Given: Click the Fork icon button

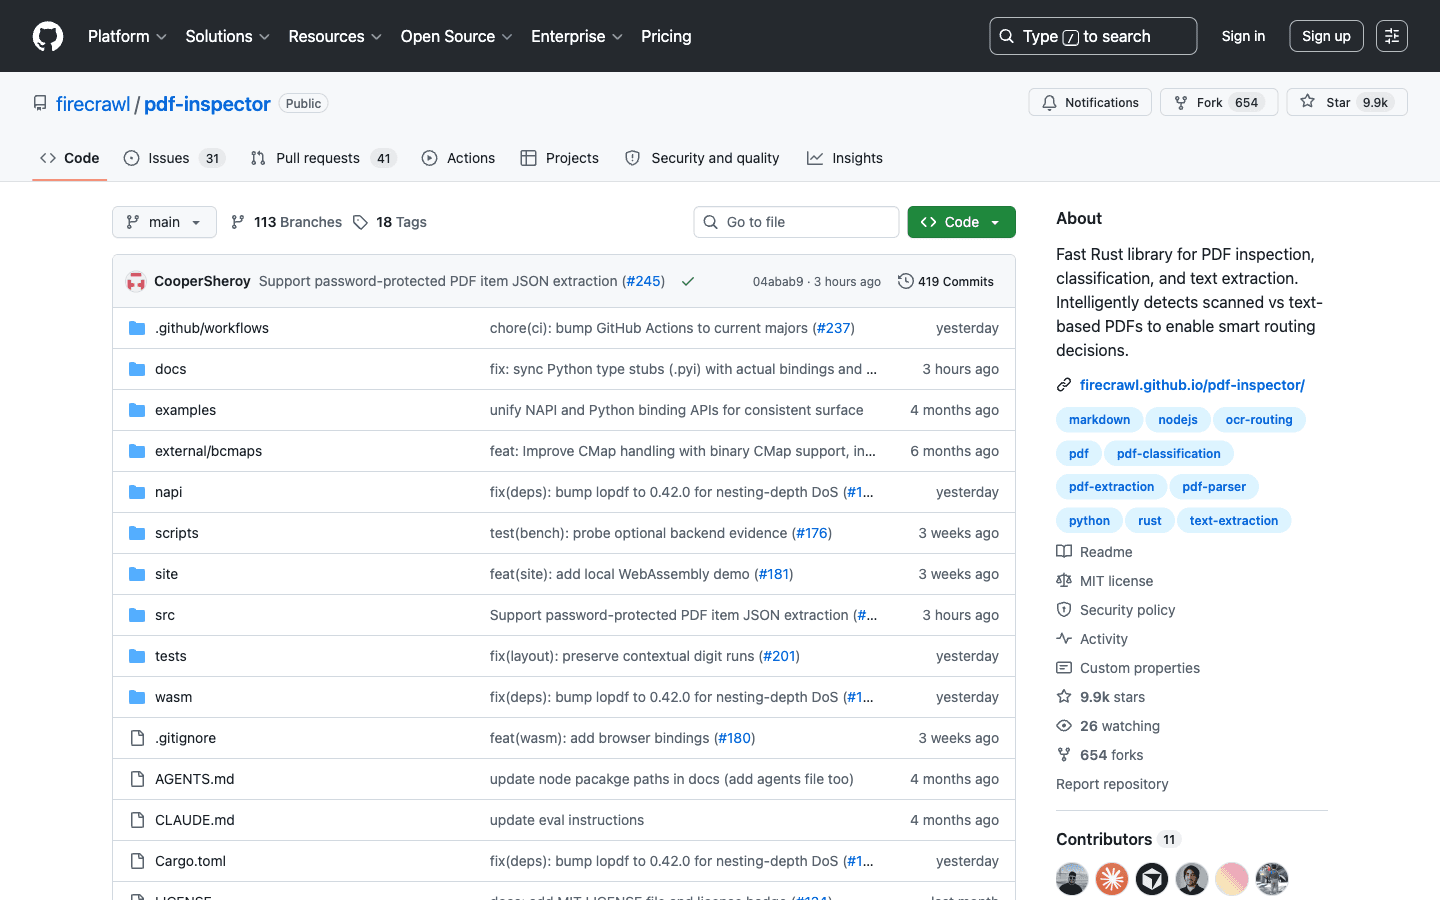Looking at the screenshot, I should [1181, 103].
